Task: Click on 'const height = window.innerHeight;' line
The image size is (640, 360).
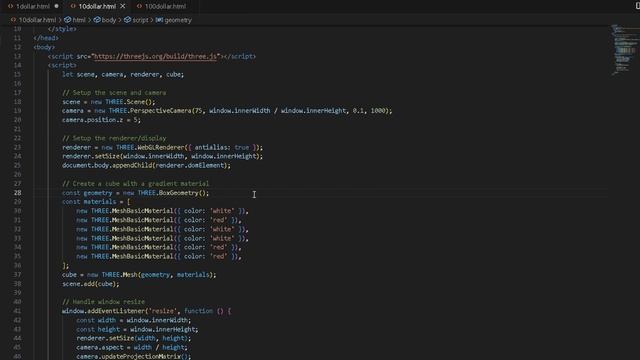Action: coord(137,329)
